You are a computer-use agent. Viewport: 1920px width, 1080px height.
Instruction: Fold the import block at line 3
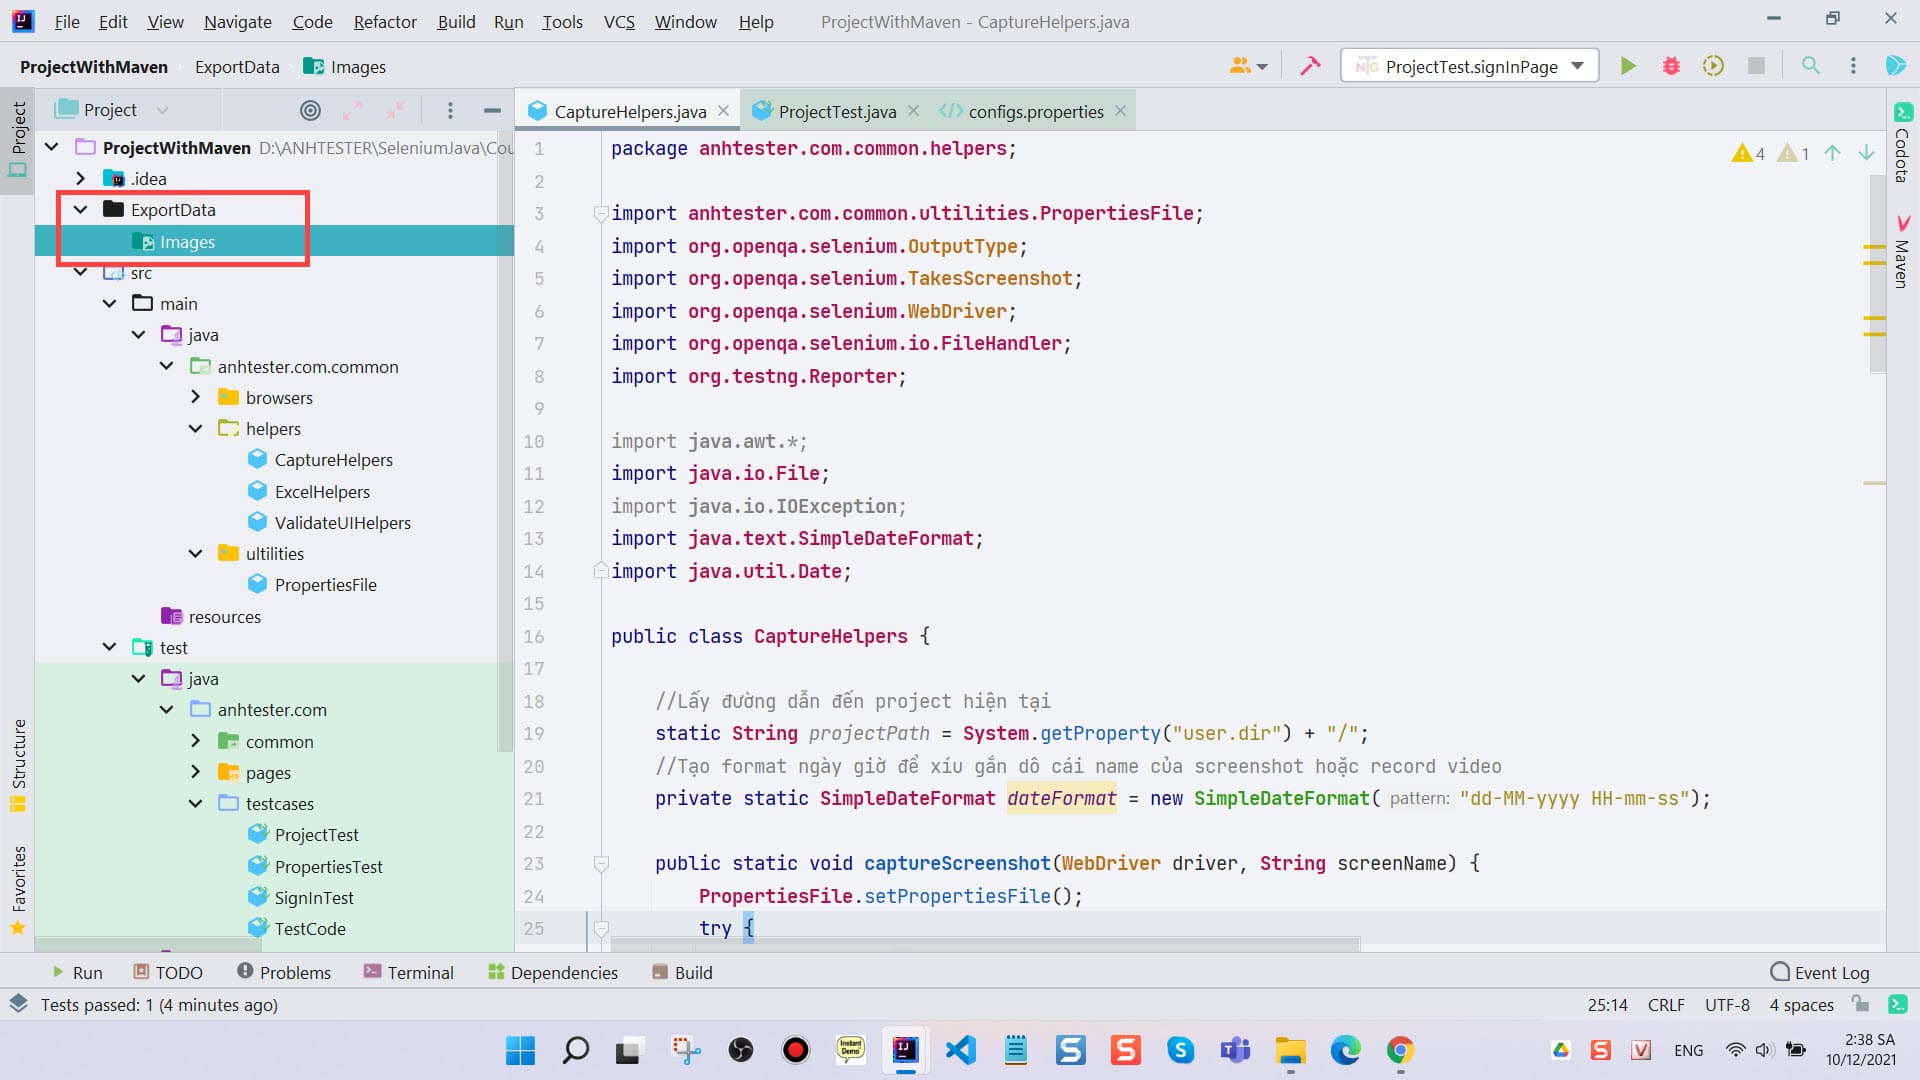tap(601, 213)
